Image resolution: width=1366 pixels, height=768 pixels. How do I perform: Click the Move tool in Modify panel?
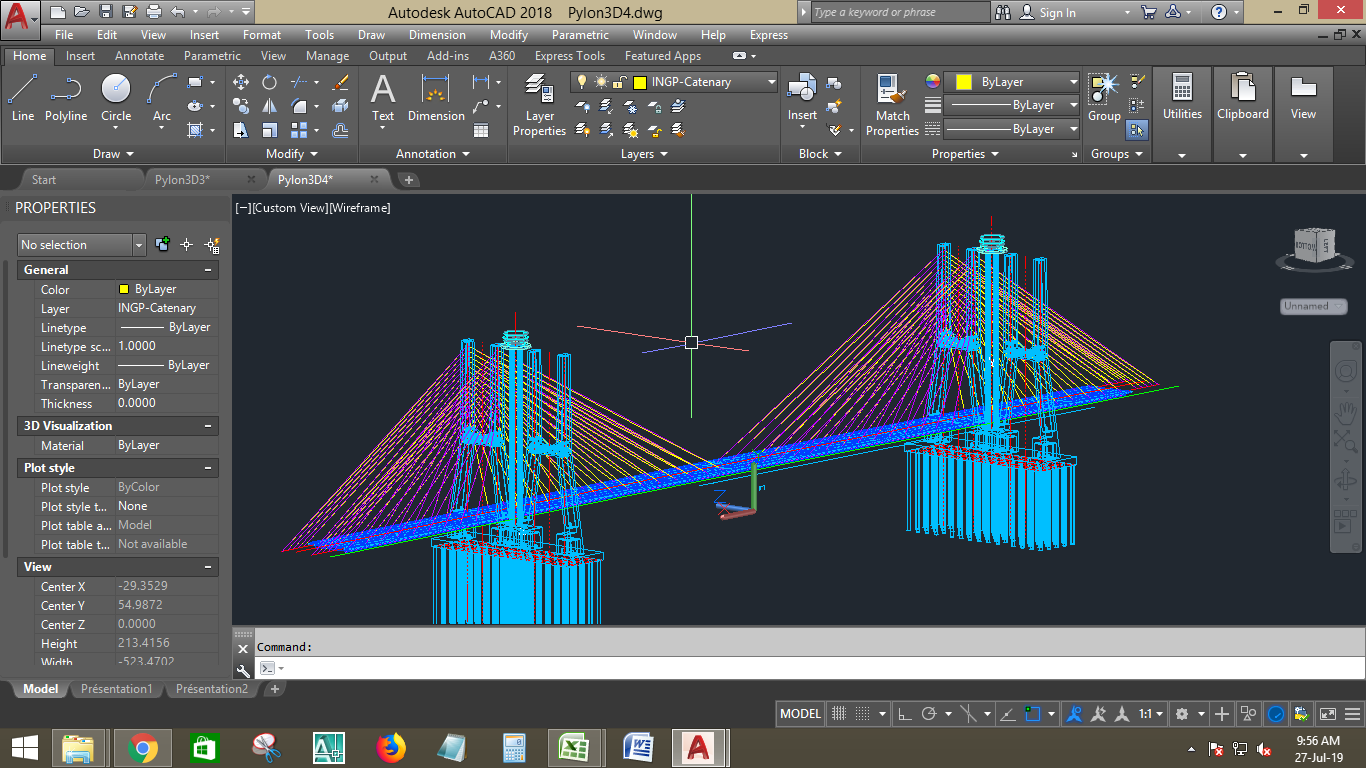point(241,82)
